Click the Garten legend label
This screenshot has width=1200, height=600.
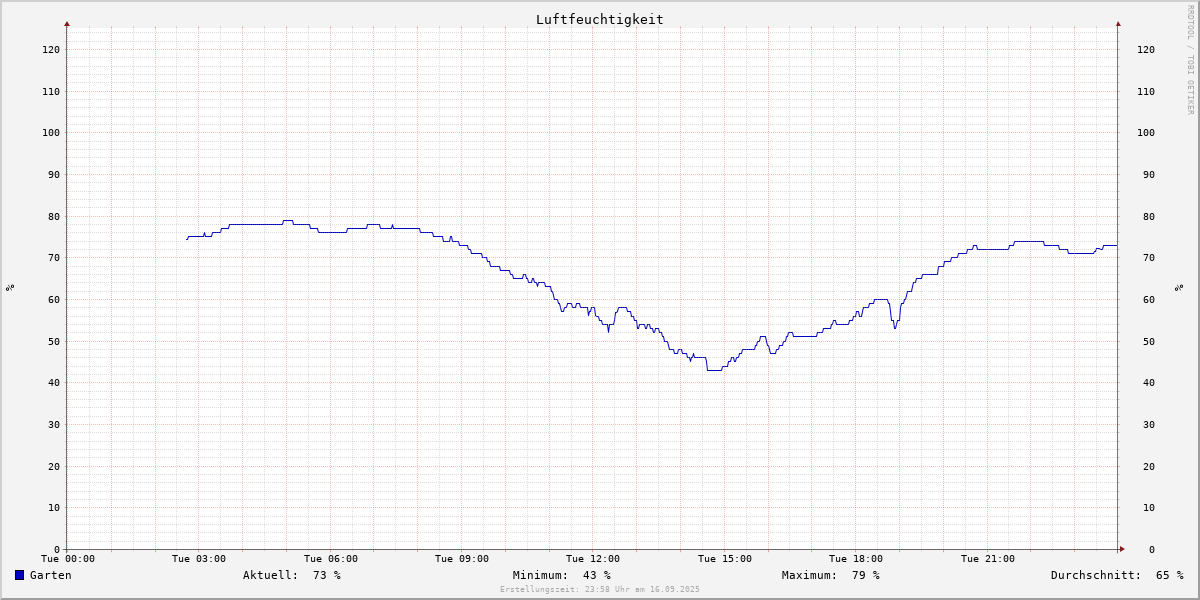click(x=50, y=575)
